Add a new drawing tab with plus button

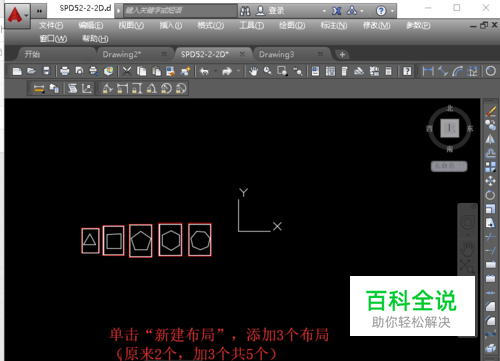point(342,54)
